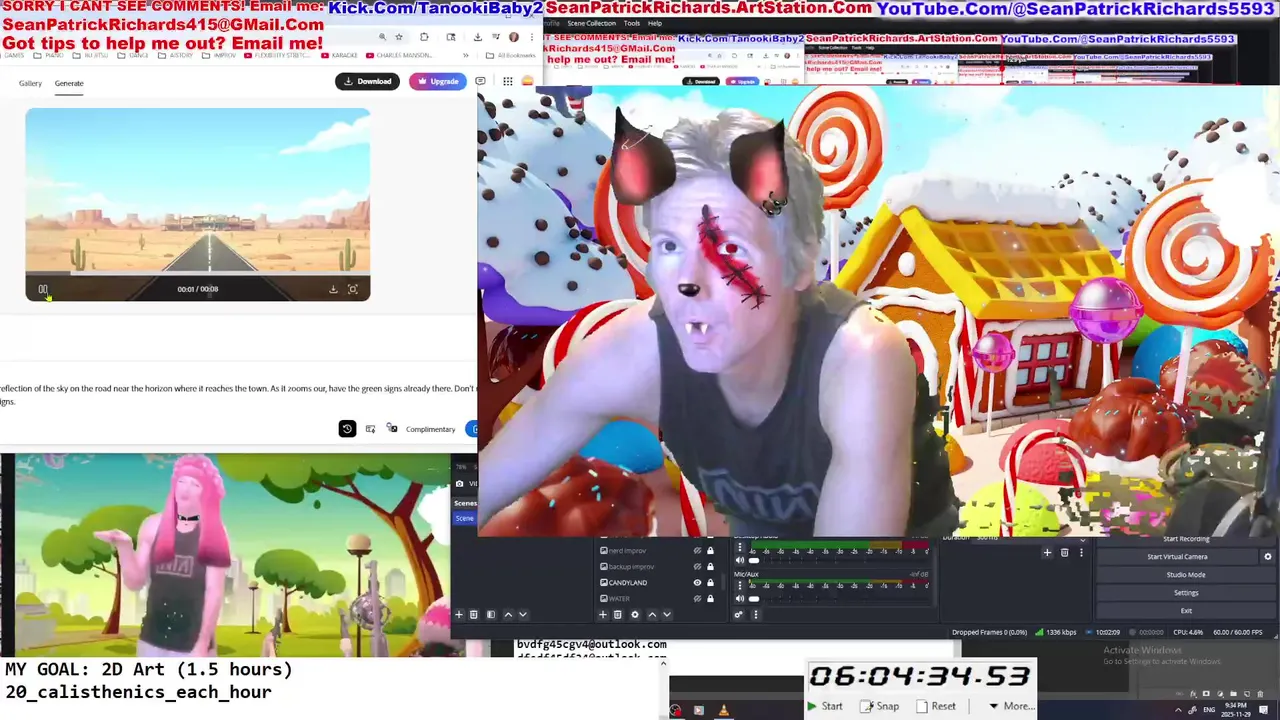
Task: Toggle lock on backup improv source
Action: point(711,567)
